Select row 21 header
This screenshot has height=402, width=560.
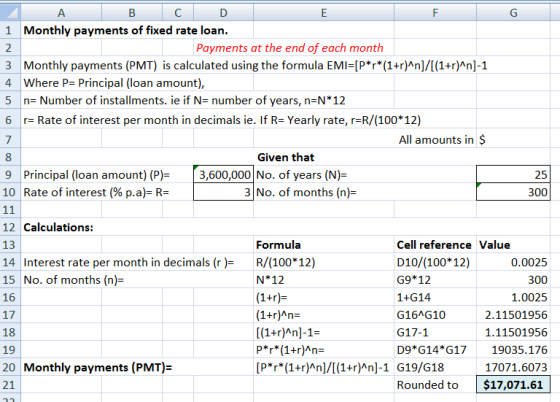tap(10, 385)
